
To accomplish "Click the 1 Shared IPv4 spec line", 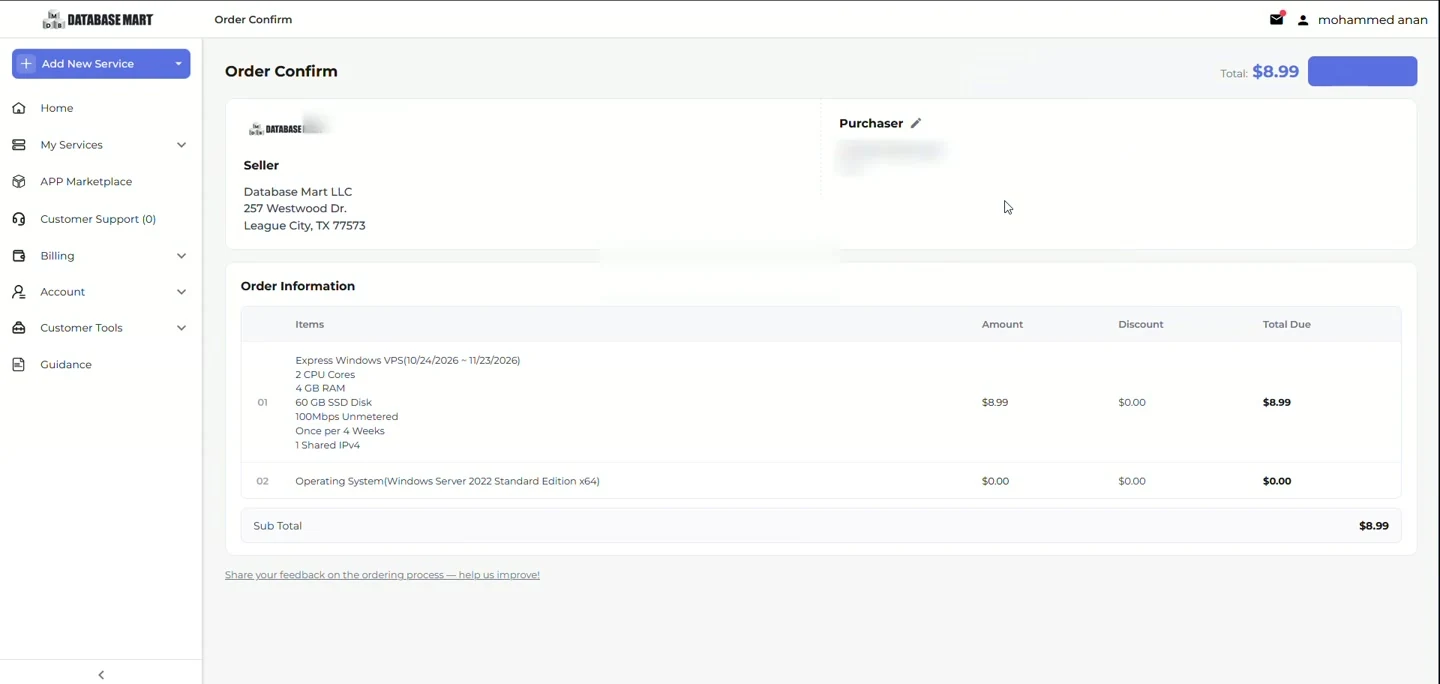I will [x=327, y=446].
